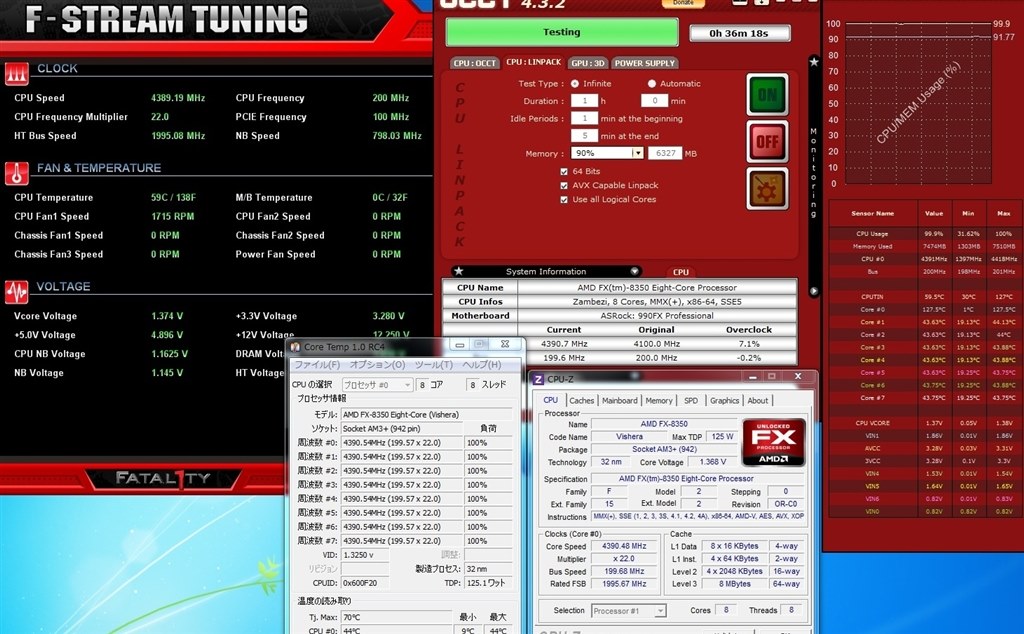
Task: Switch to the POWER SUPPLY tab
Action: point(645,63)
